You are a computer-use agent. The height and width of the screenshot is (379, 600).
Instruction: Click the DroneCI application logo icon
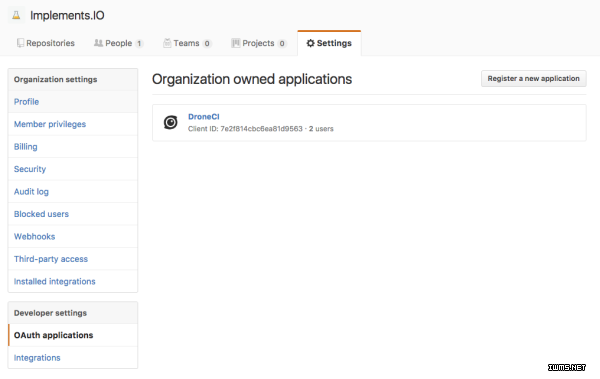171,123
